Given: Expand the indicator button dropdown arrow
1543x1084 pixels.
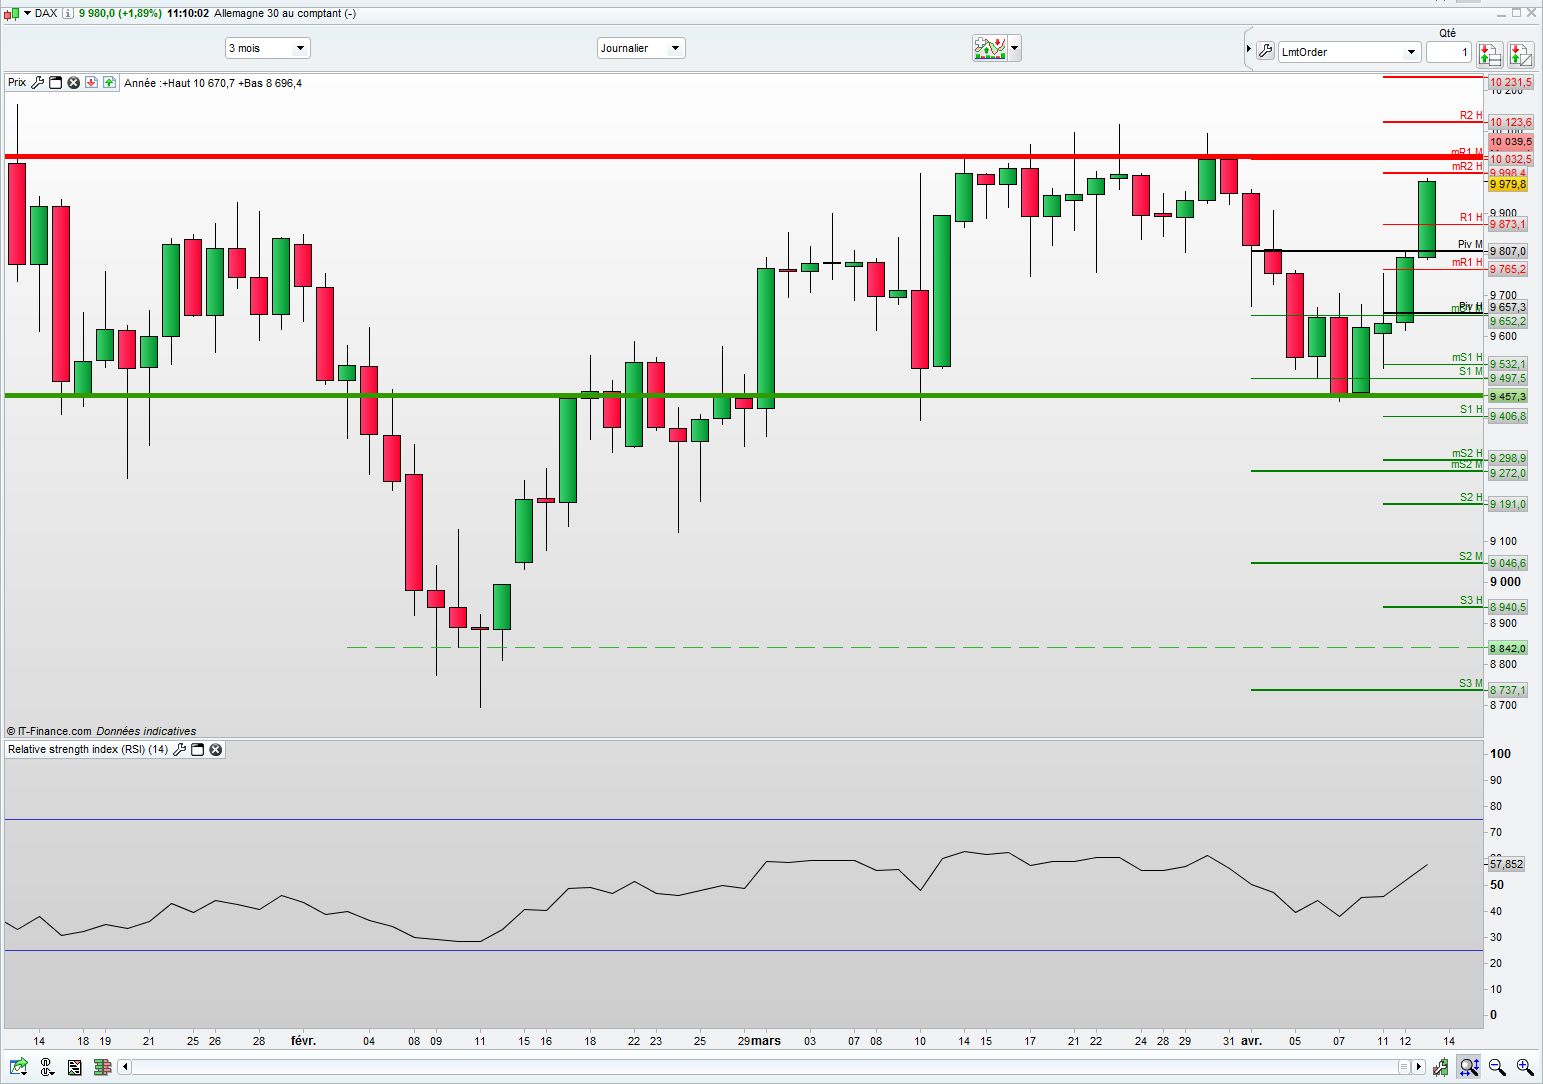Looking at the screenshot, I should click(x=1014, y=48).
